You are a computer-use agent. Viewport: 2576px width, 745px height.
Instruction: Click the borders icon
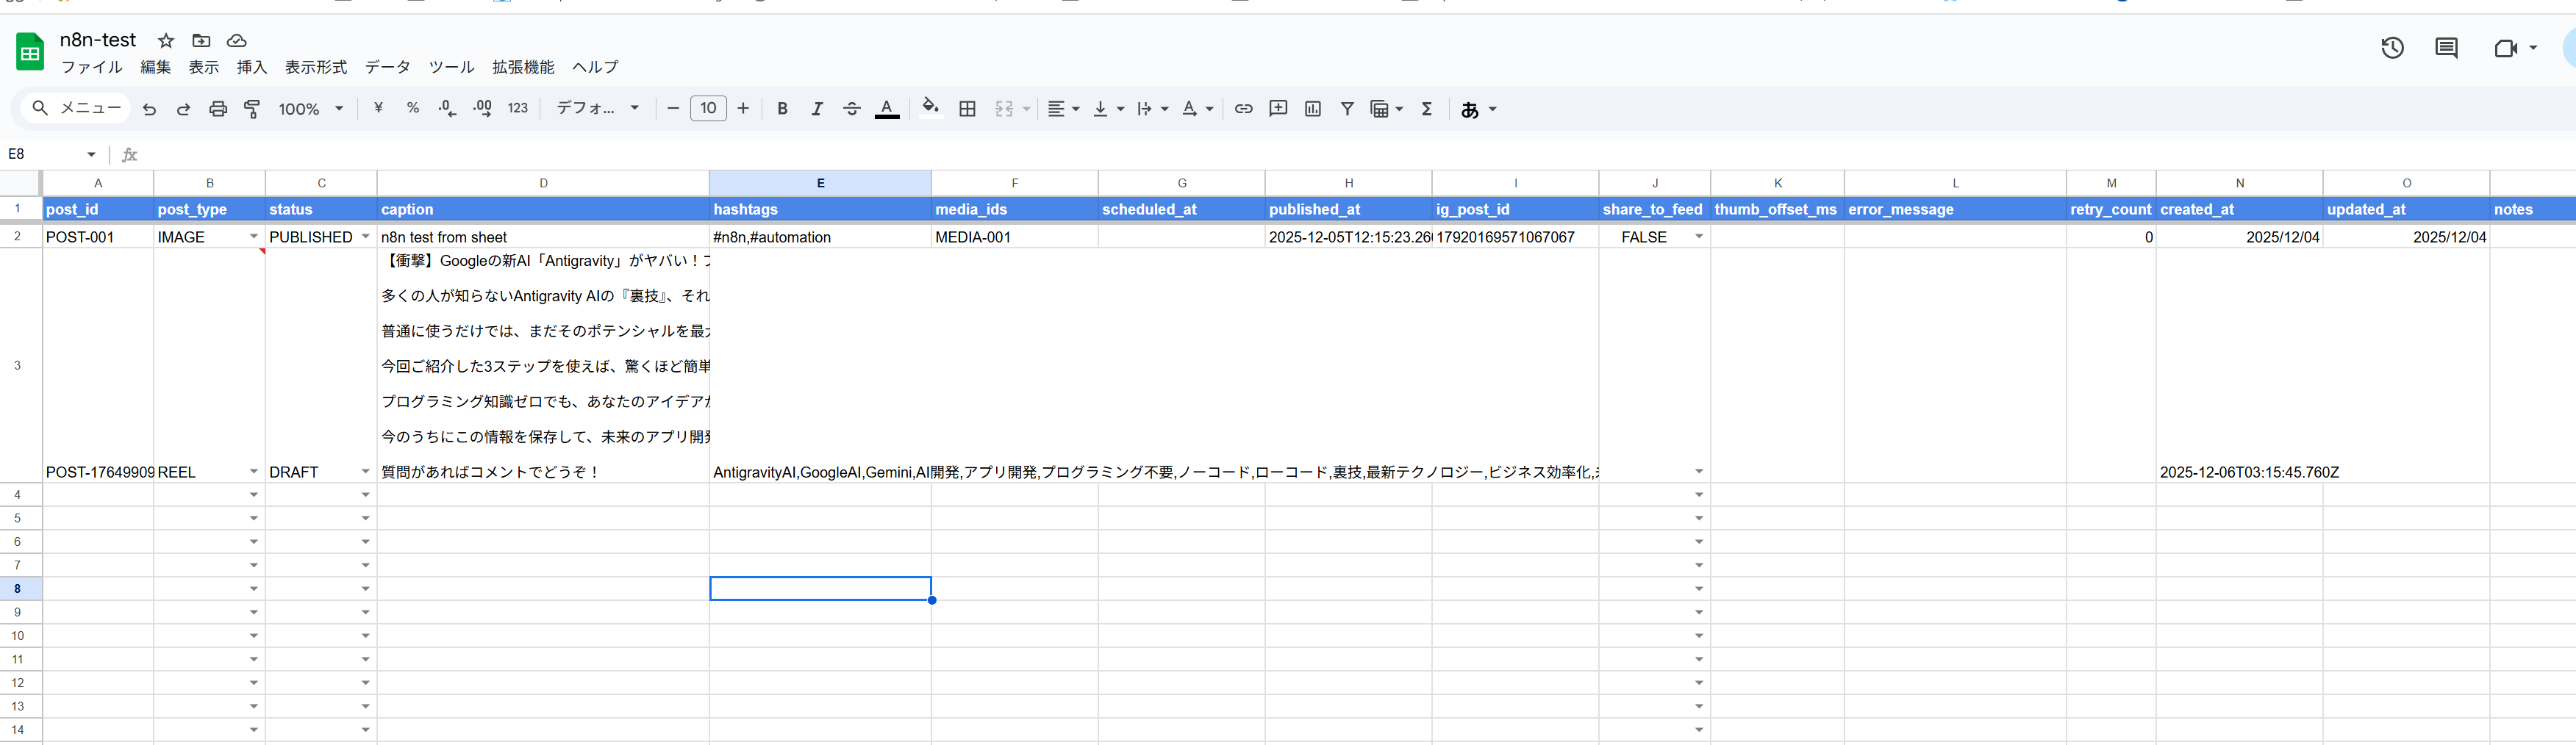[x=967, y=109]
